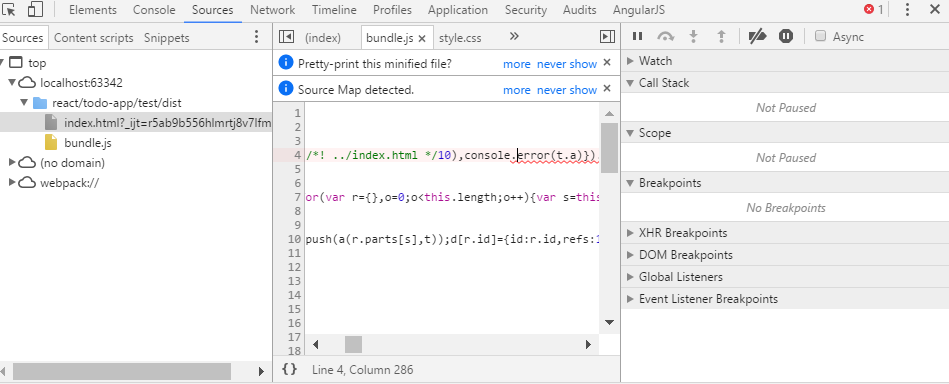Image resolution: width=949 pixels, height=384 pixels.
Task: Select the Snippets navigator tab
Action: [x=166, y=38]
